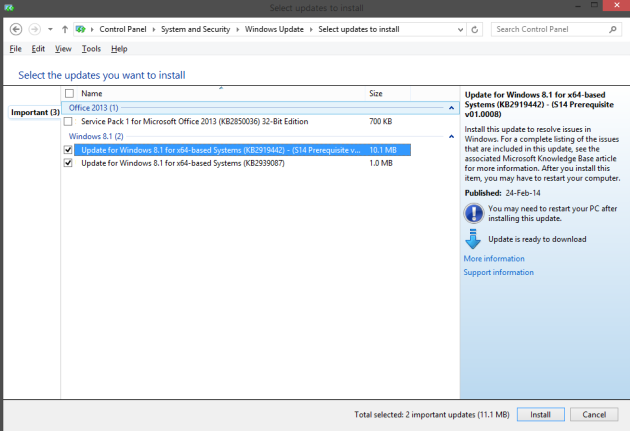
Task: Open the More information link
Action: click(x=494, y=259)
